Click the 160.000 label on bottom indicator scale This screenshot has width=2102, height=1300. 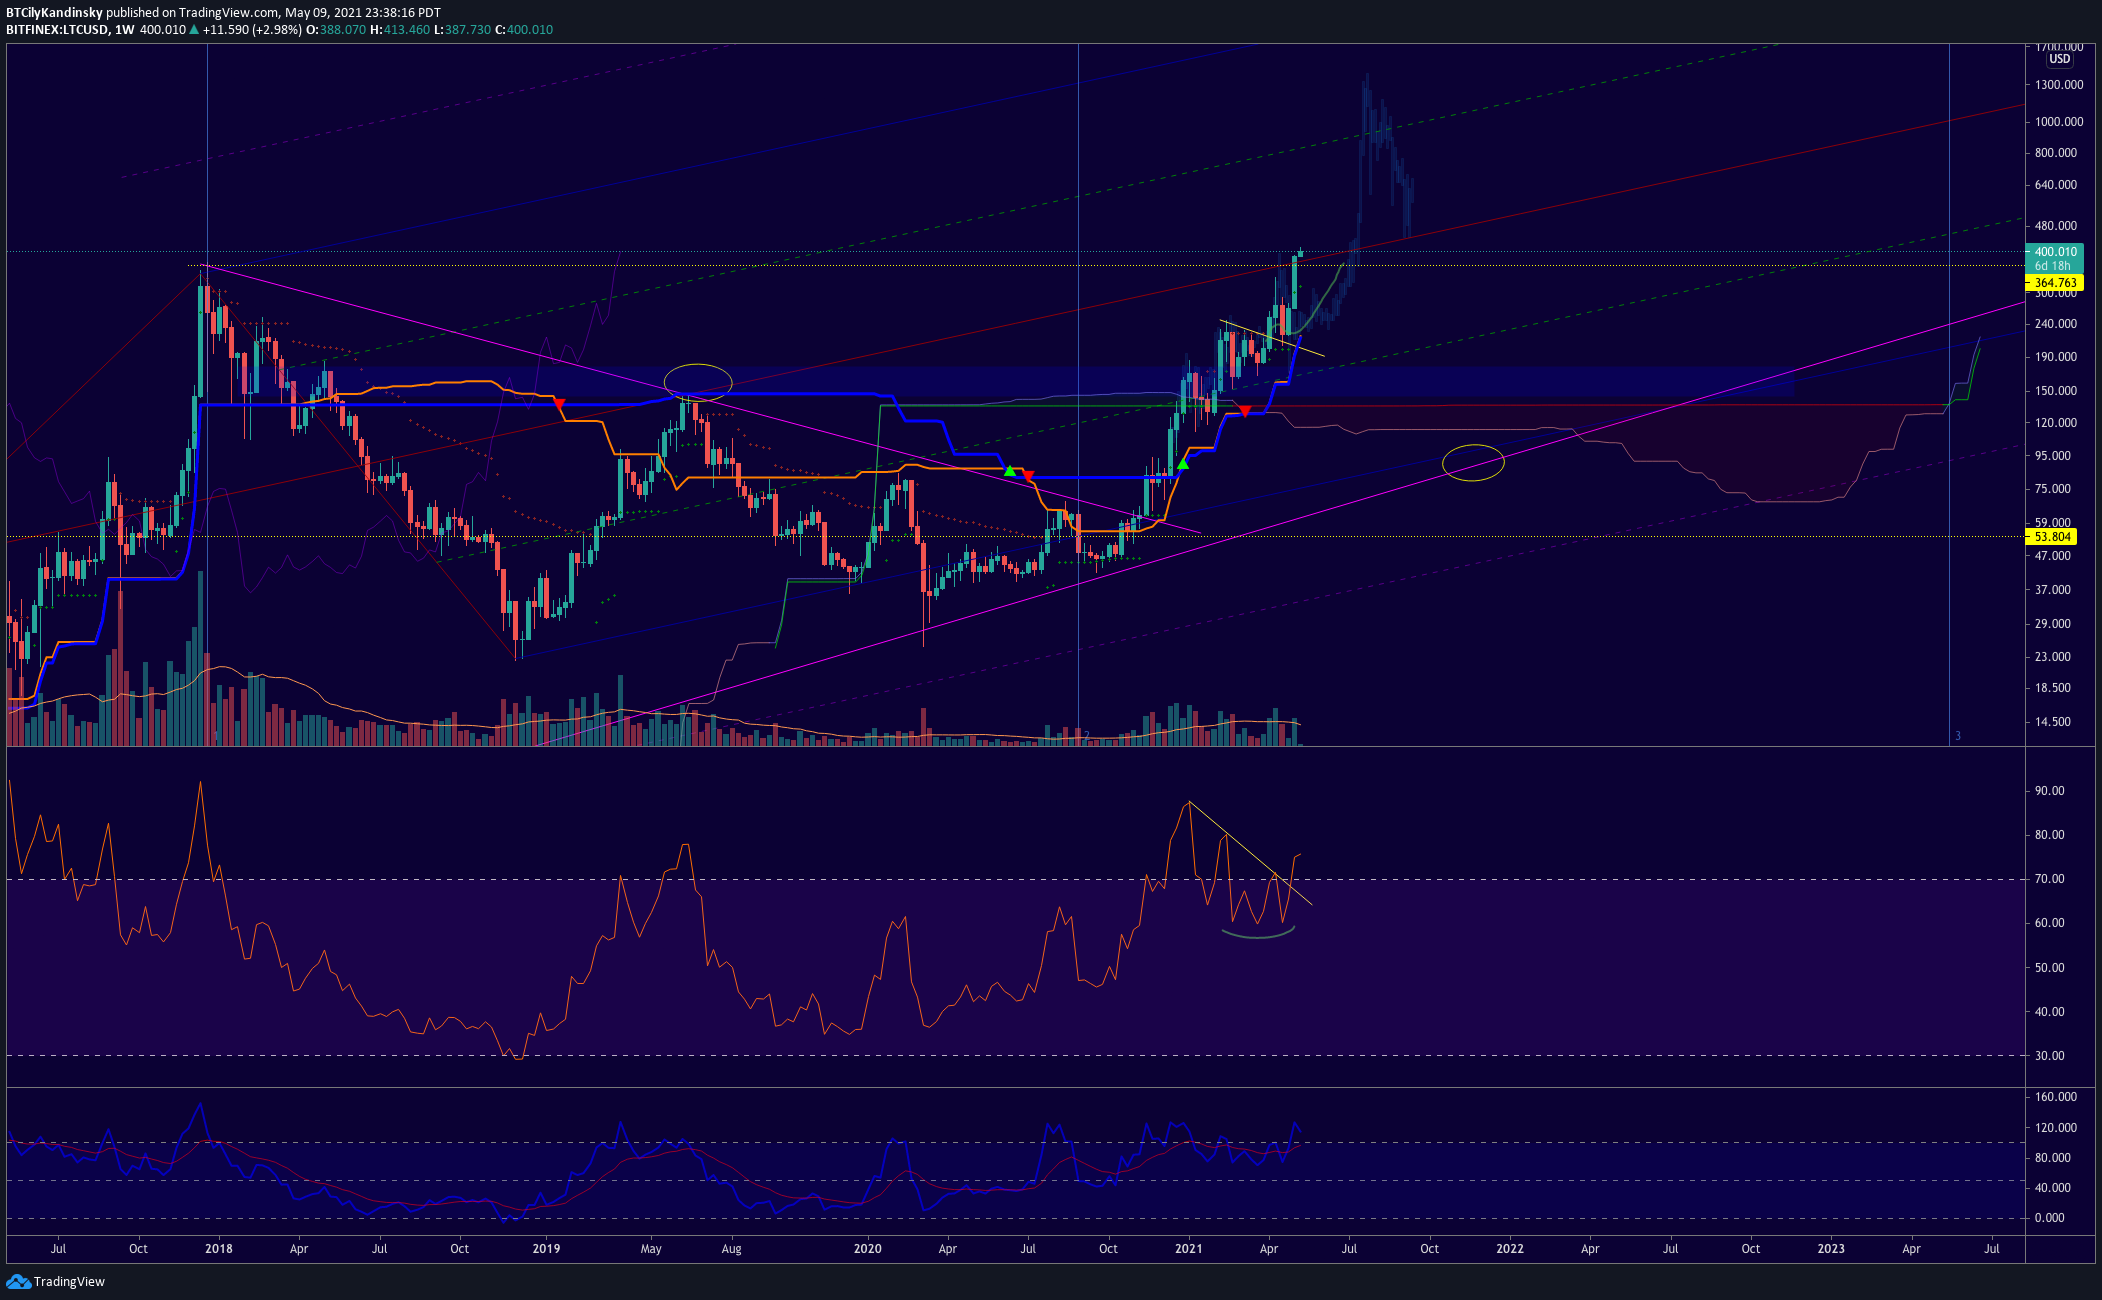click(x=2055, y=1097)
